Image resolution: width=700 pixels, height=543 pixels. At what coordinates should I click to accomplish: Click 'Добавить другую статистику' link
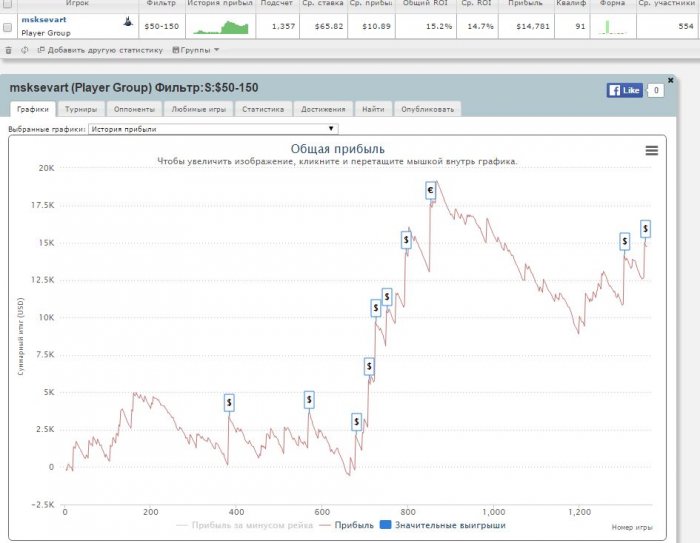click(x=98, y=49)
